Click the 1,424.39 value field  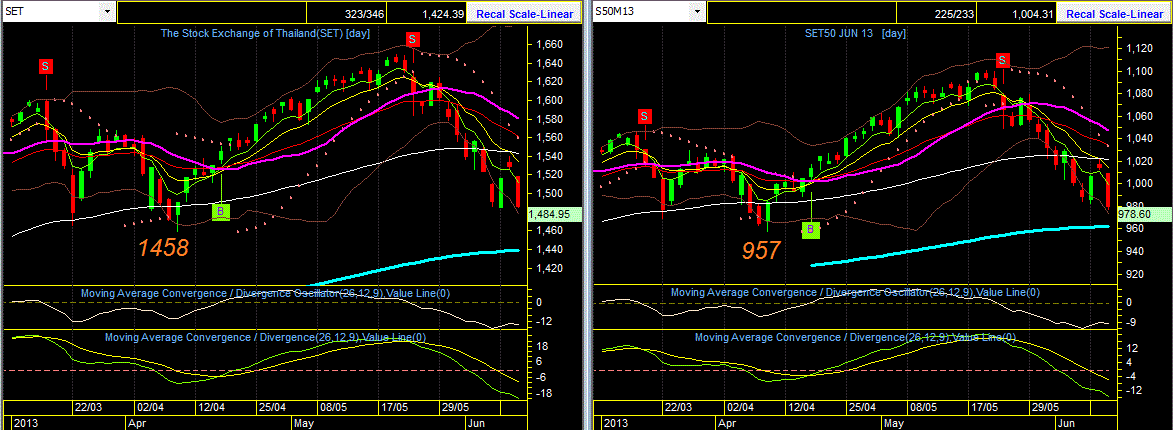[427, 13]
